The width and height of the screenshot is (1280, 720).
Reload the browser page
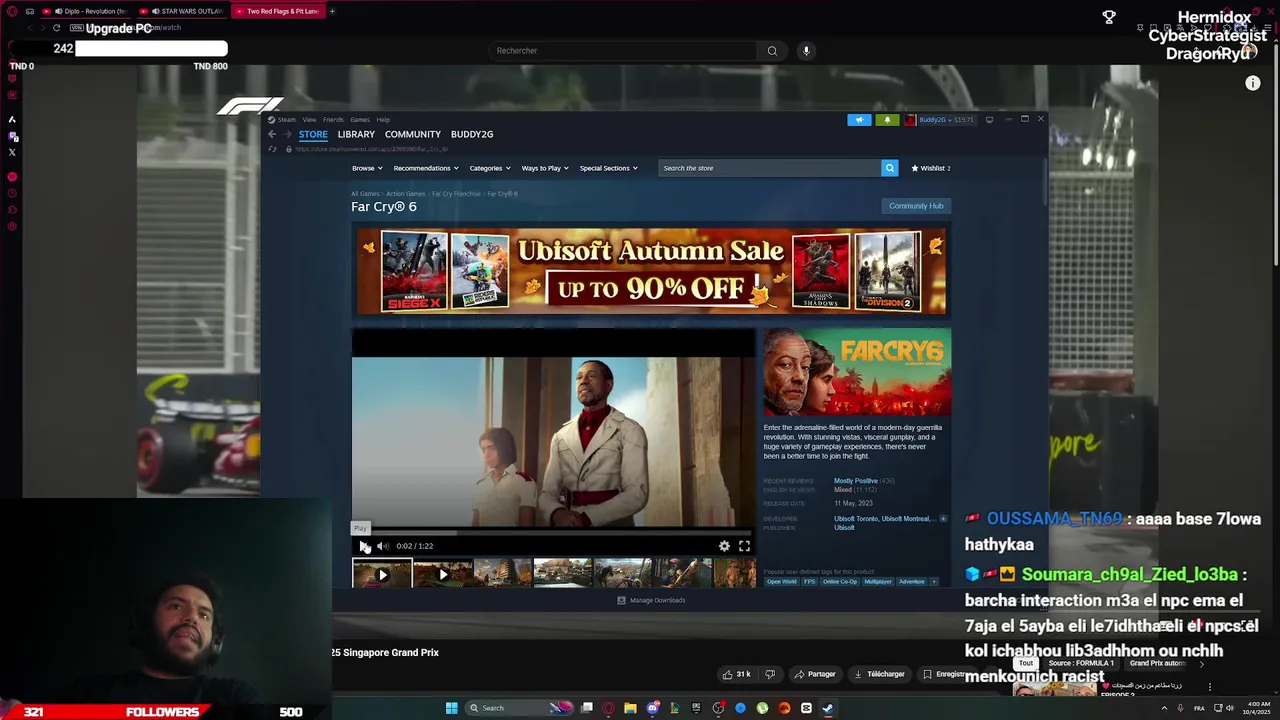point(56,28)
